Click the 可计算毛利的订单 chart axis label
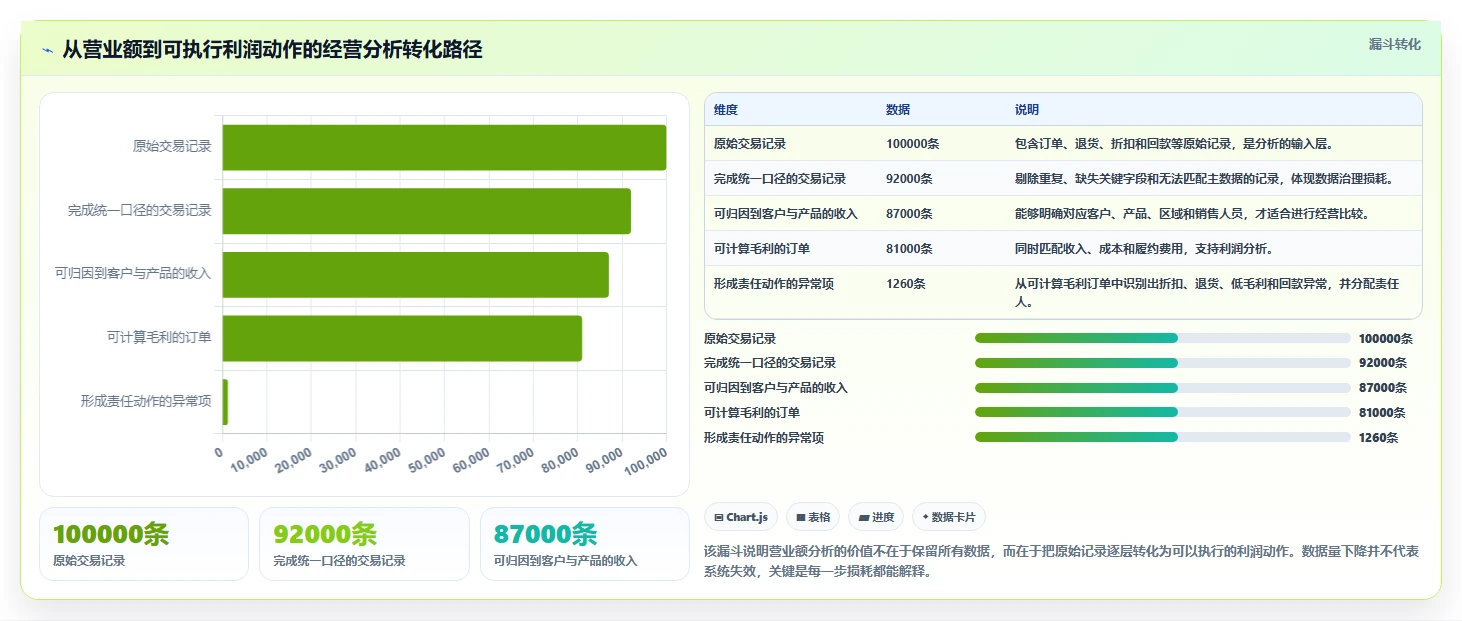1462x621 pixels. (x=159, y=338)
